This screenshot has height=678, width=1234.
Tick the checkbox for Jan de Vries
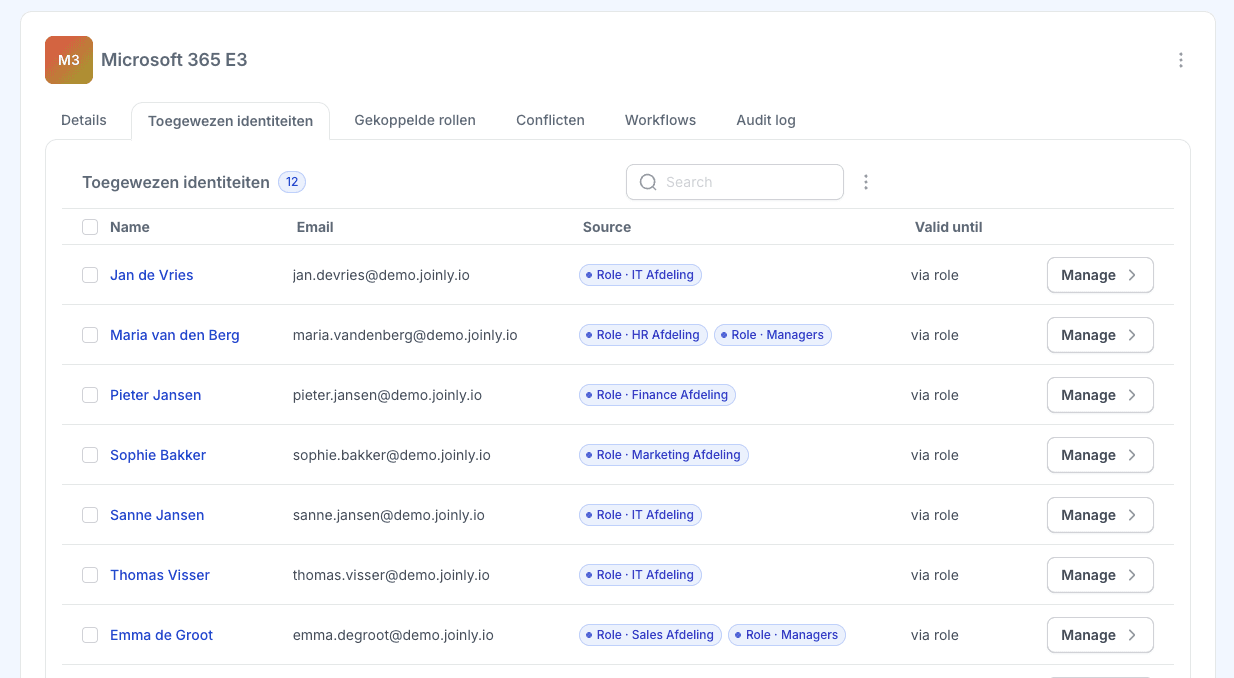[x=90, y=275]
